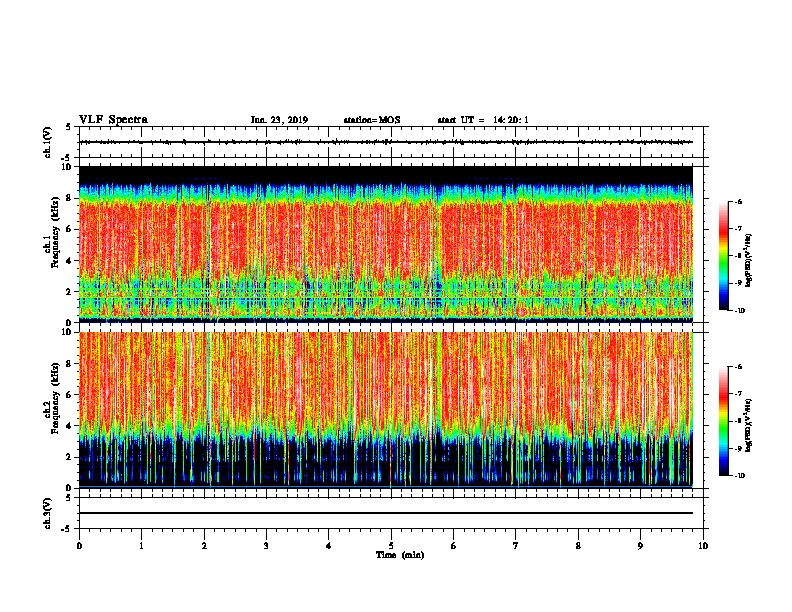The width and height of the screenshot is (792, 612).
Task: Click the ch.1 waveform trace panel
Action: [391, 142]
